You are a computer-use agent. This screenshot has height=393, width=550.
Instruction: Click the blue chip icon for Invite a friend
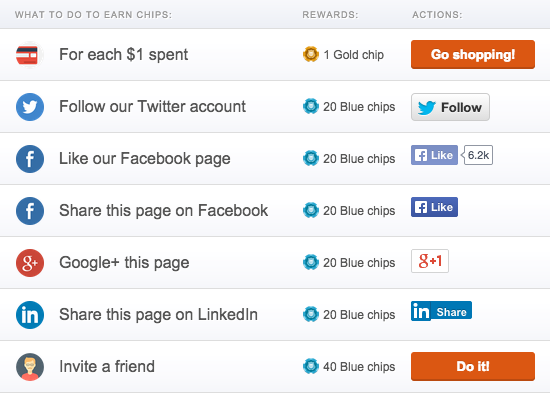311,366
